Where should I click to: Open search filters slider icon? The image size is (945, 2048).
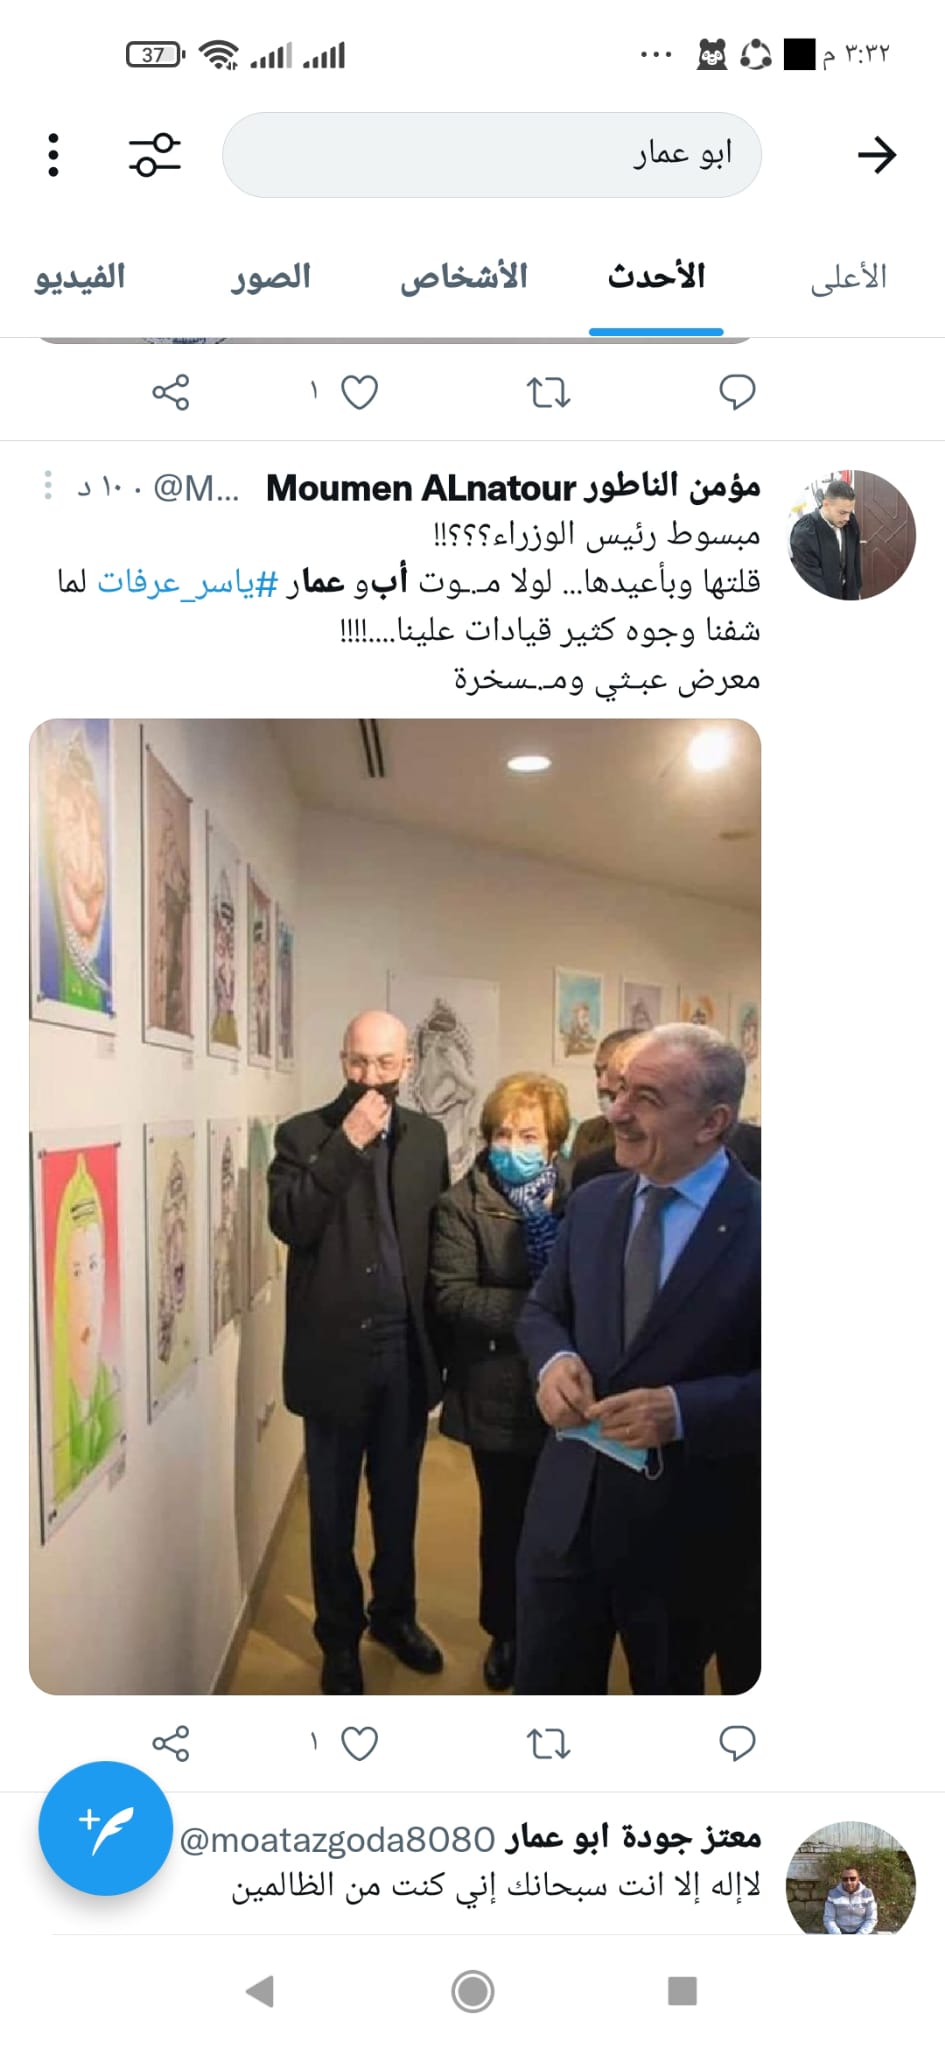(155, 155)
